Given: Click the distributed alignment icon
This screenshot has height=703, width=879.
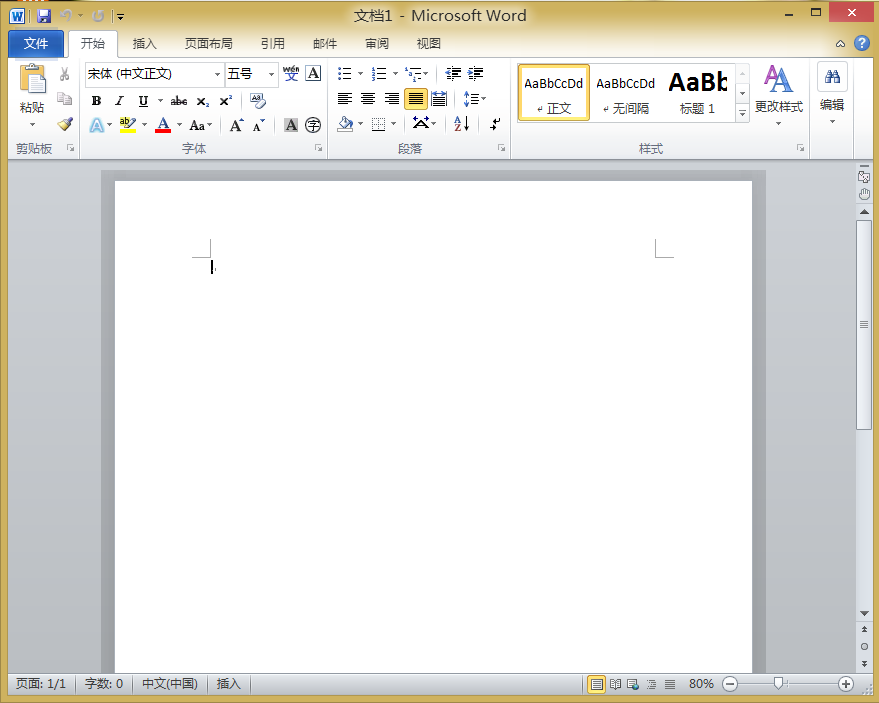Looking at the screenshot, I should pyautogui.click(x=439, y=99).
